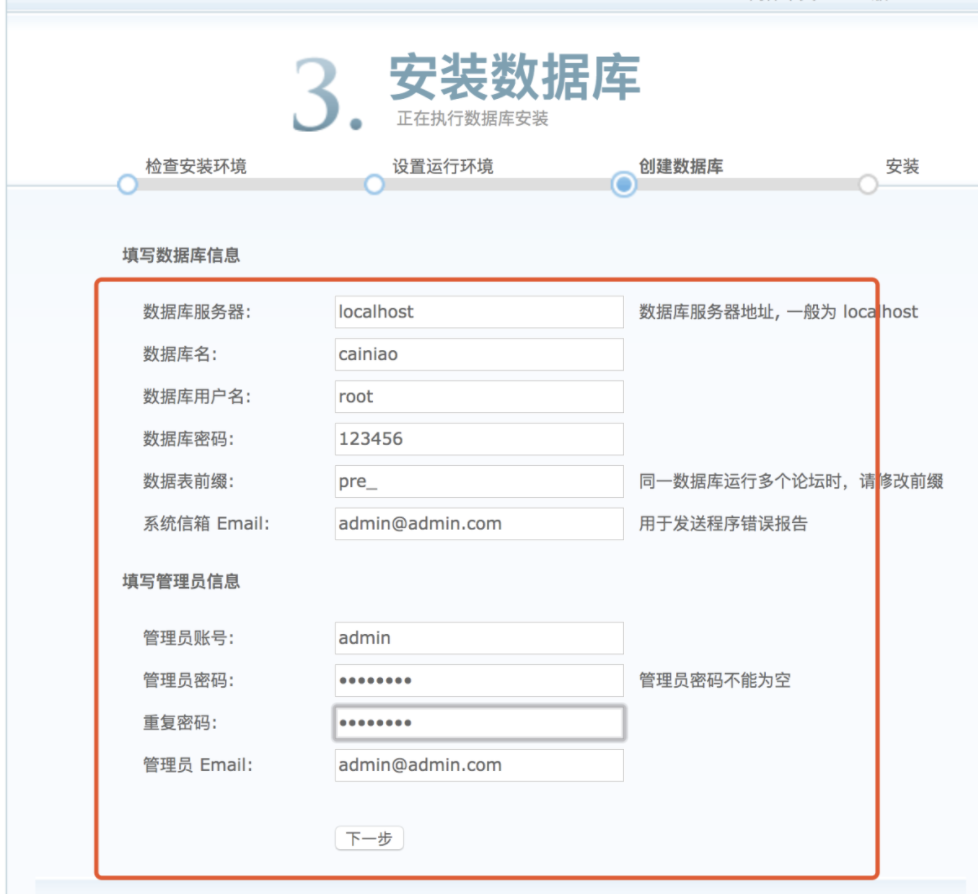This screenshot has width=978, height=894.
Task: Click the final 安装 step circle
Action: tap(868, 185)
